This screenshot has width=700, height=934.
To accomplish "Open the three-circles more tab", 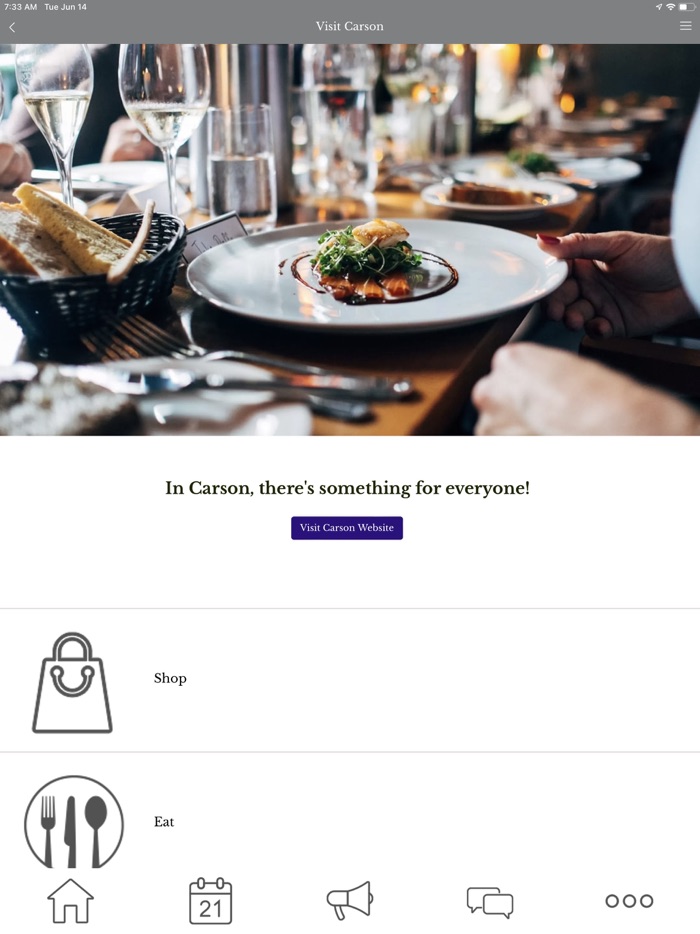I will coord(629,901).
